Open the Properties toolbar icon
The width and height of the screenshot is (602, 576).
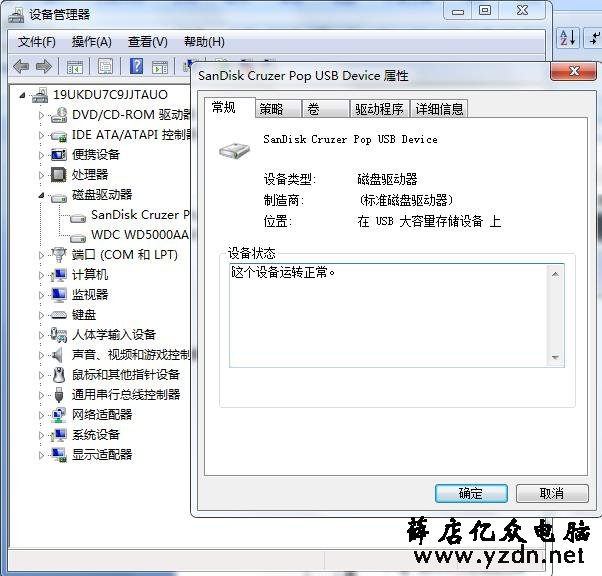click(105, 67)
